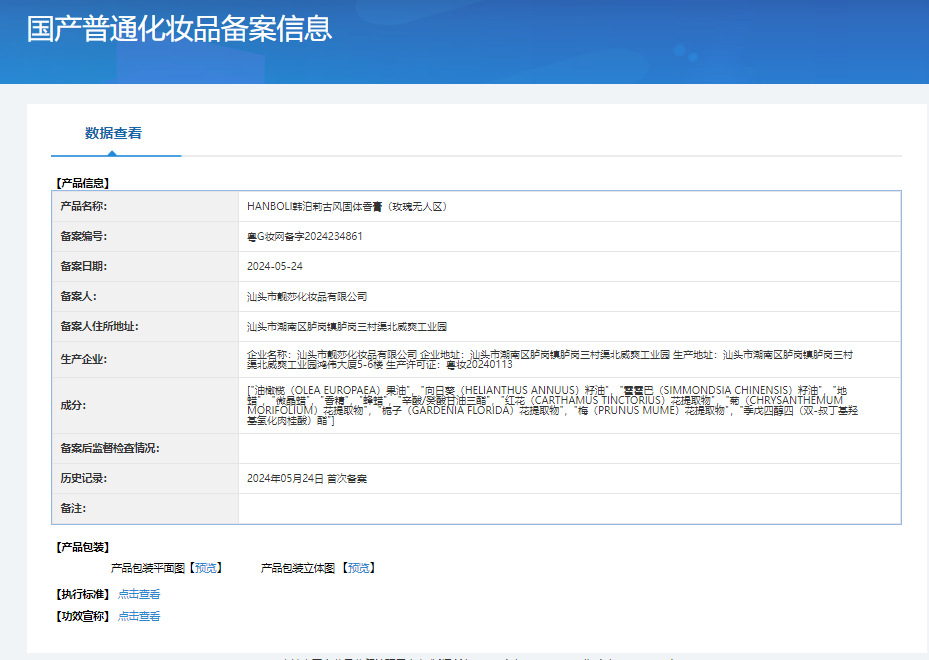The height and width of the screenshot is (660, 929).
Task: Click the 【产品包装】 section heading
Action: 83,547
